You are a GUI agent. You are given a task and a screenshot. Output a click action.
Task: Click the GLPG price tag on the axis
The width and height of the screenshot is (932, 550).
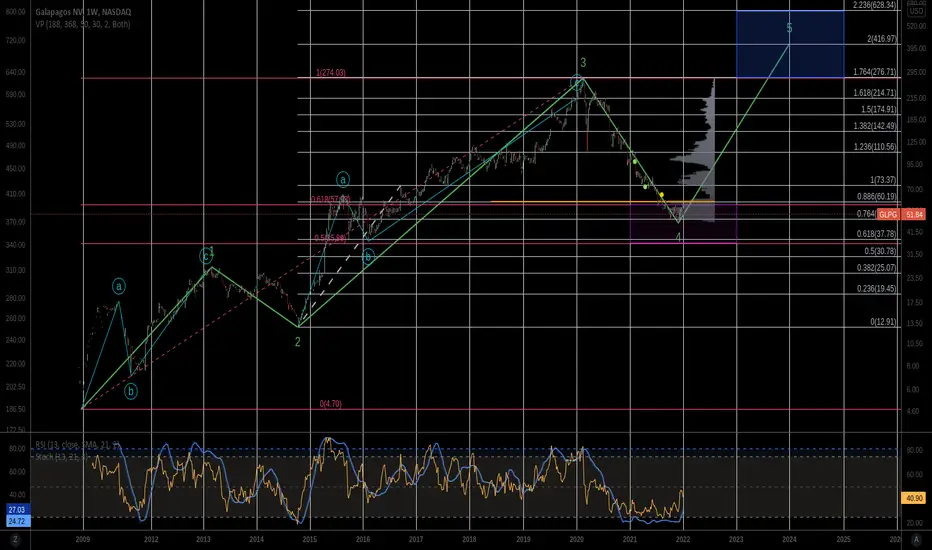(888, 214)
